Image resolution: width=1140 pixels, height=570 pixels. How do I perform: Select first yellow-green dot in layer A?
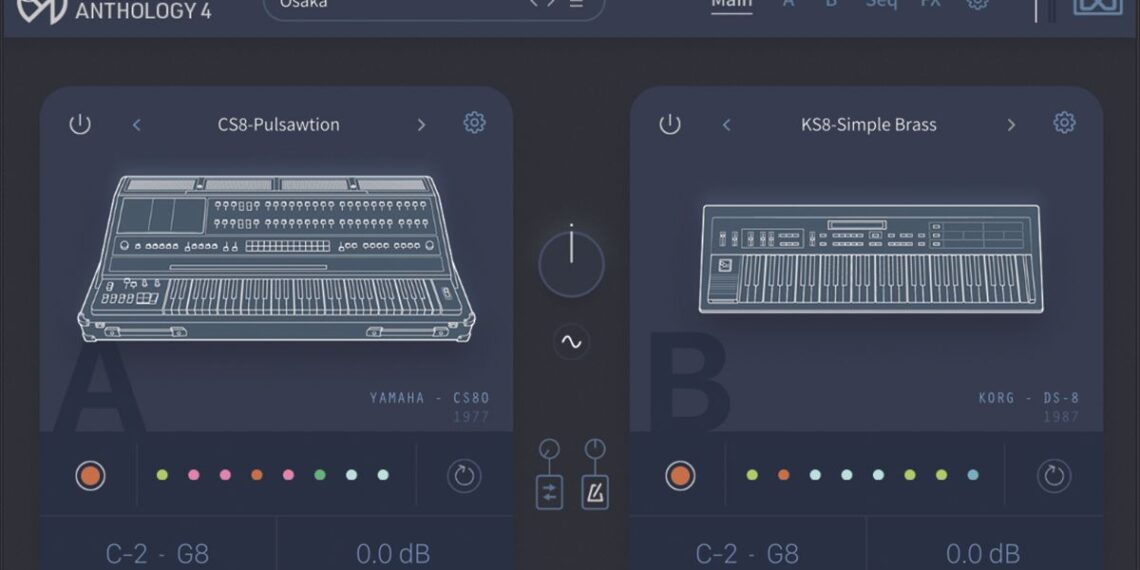pos(162,475)
